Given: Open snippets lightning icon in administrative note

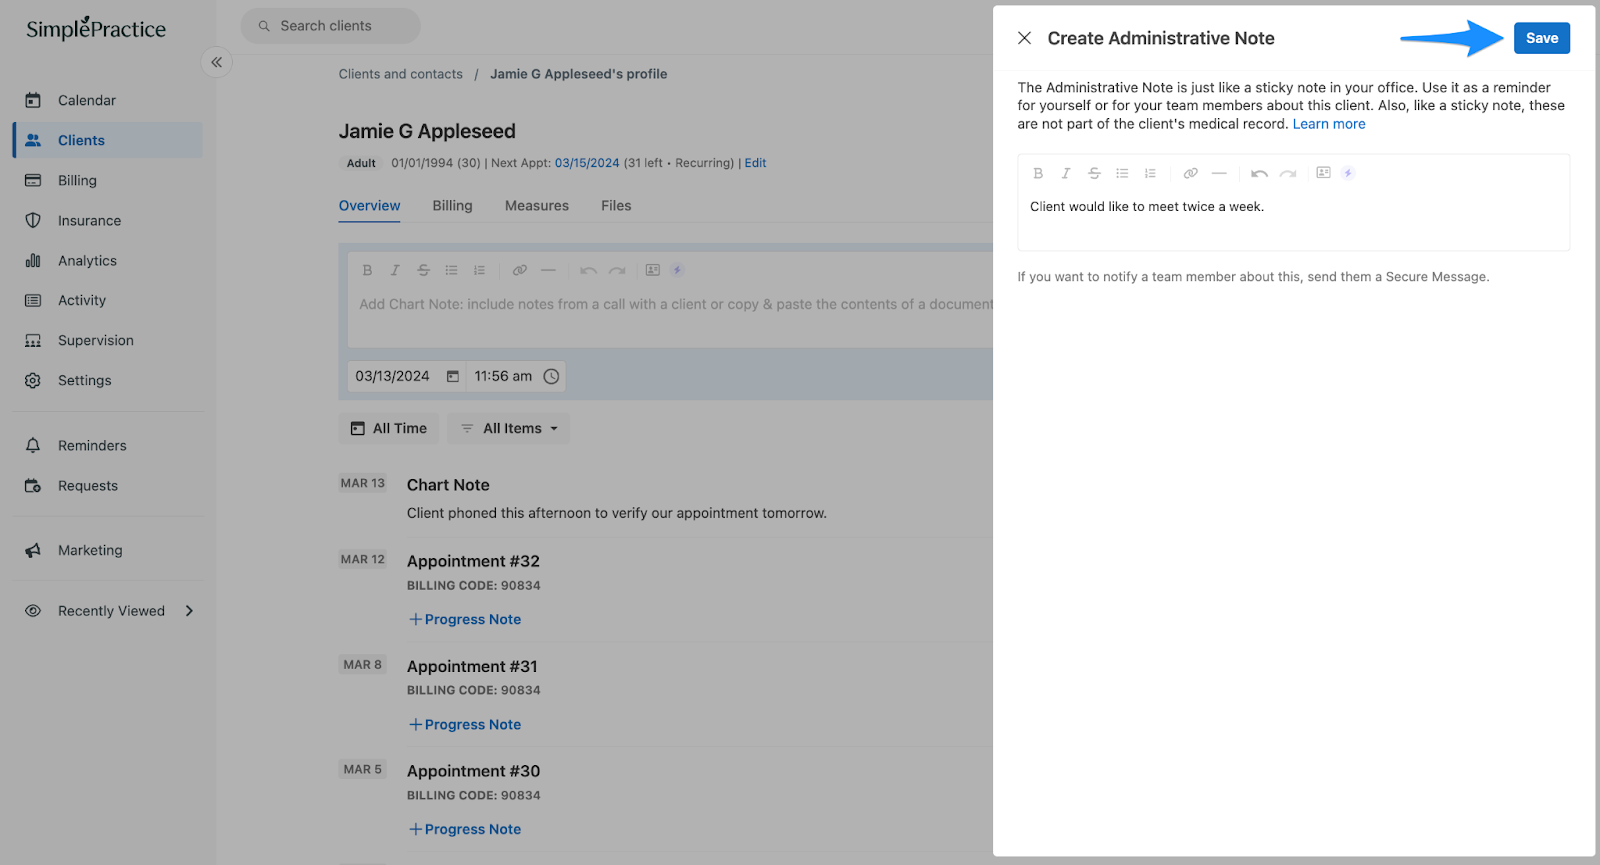Looking at the screenshot, I should [x=1348, y=173].
